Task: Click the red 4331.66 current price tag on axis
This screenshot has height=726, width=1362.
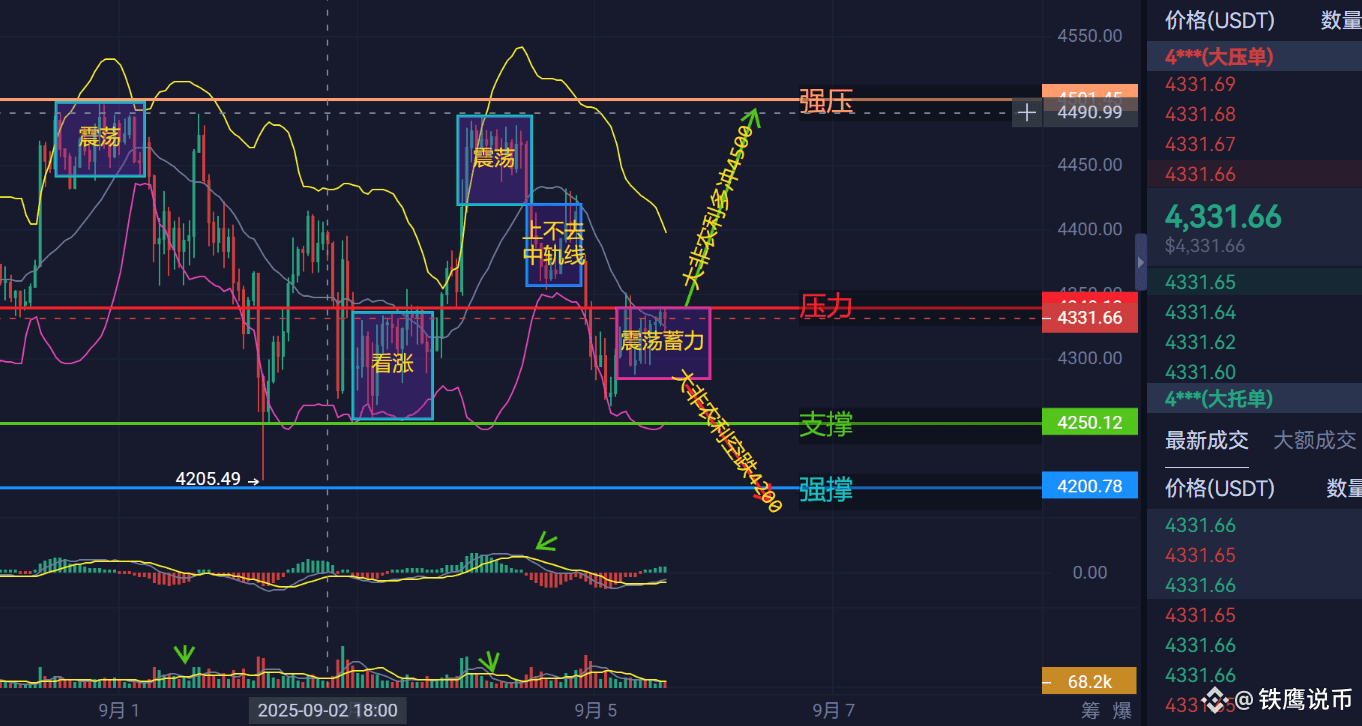Action: [x=1090, y=319]
